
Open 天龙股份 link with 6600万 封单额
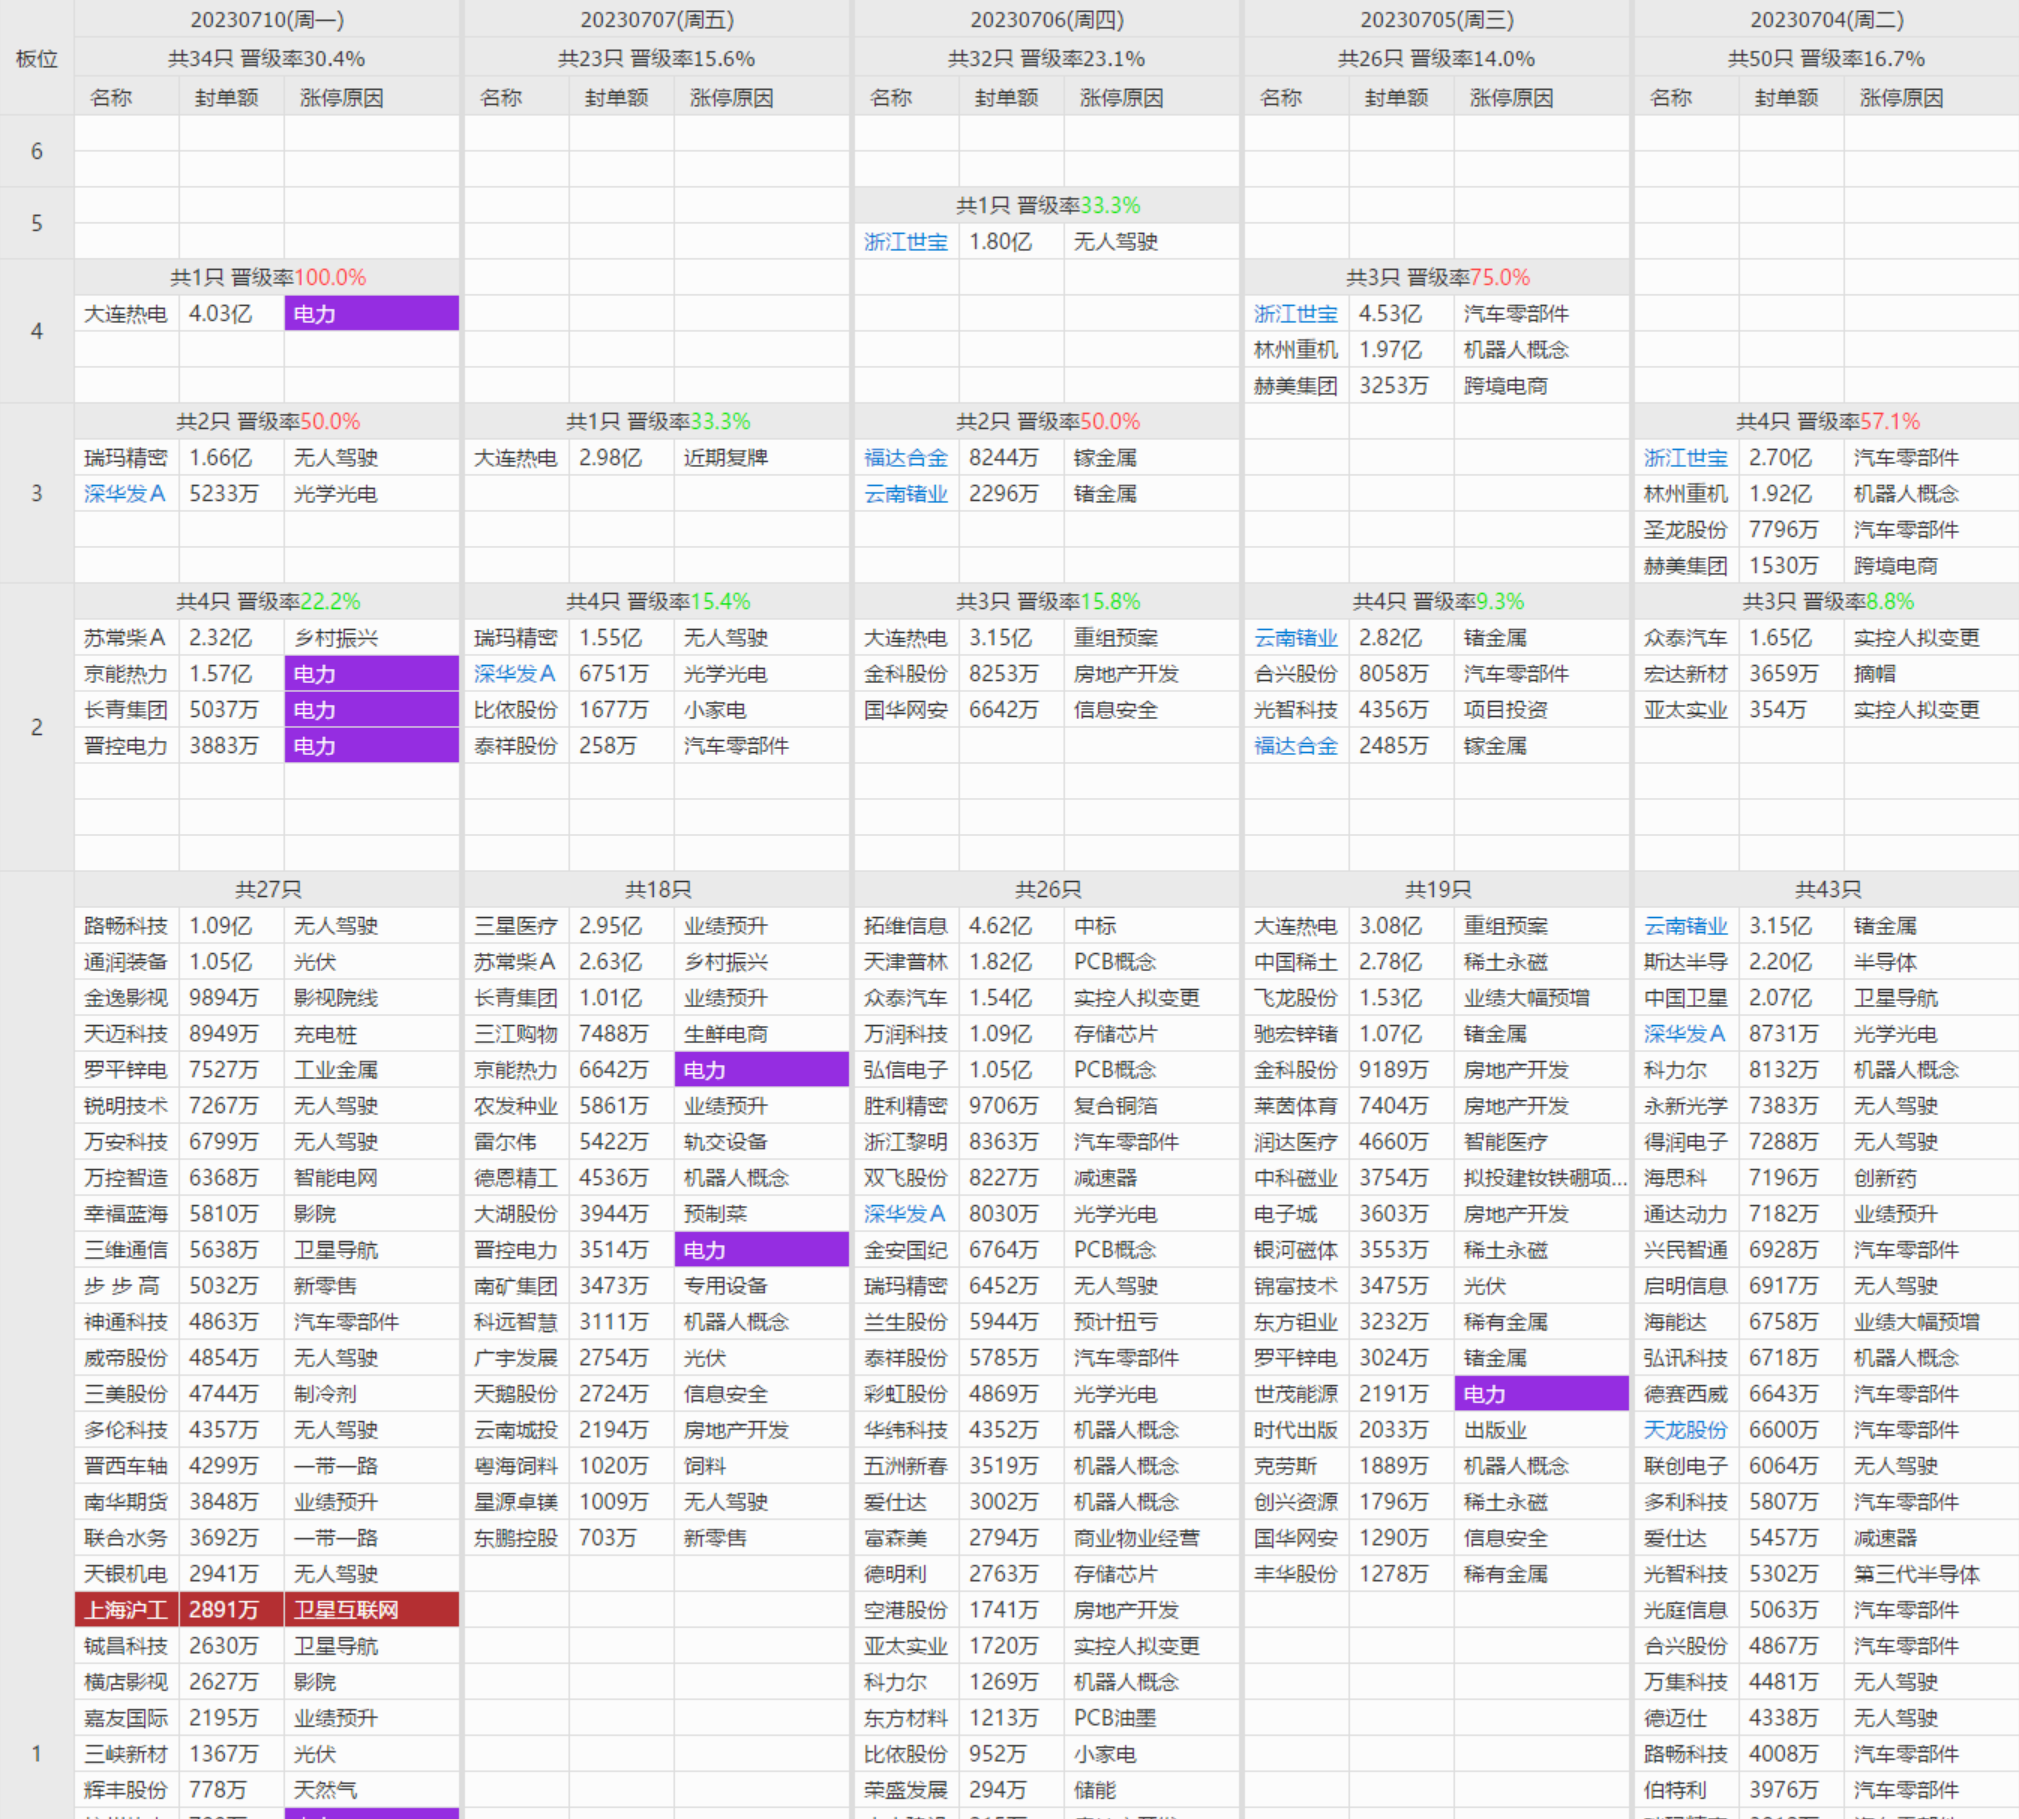(1686, 1430)
